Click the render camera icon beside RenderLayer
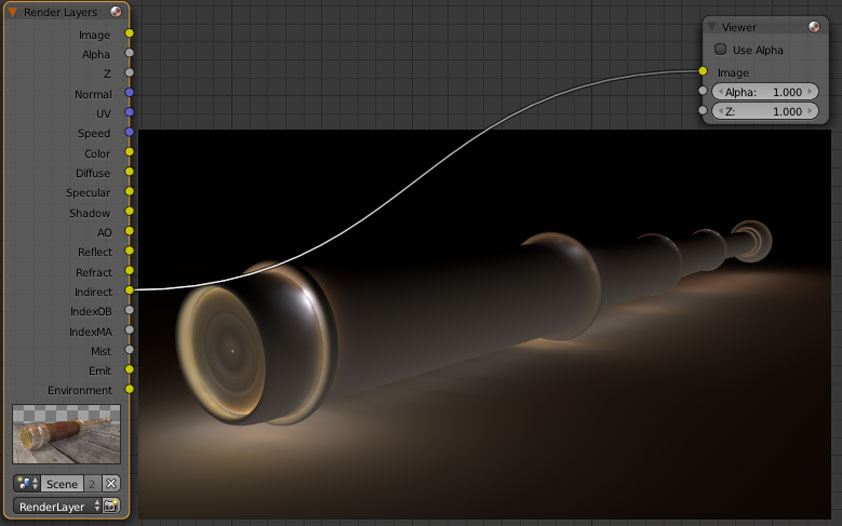The height and width of the screenshot is (526, 842). pyautogui.click(x=111, y=506)
